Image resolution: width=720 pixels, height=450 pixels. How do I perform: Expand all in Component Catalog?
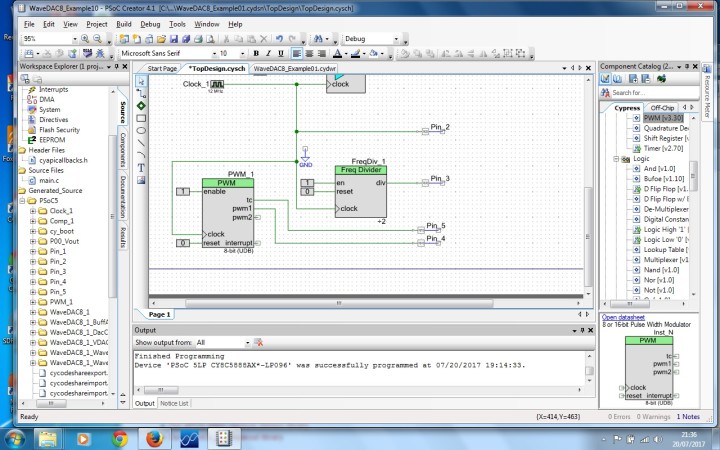point(633,79)
